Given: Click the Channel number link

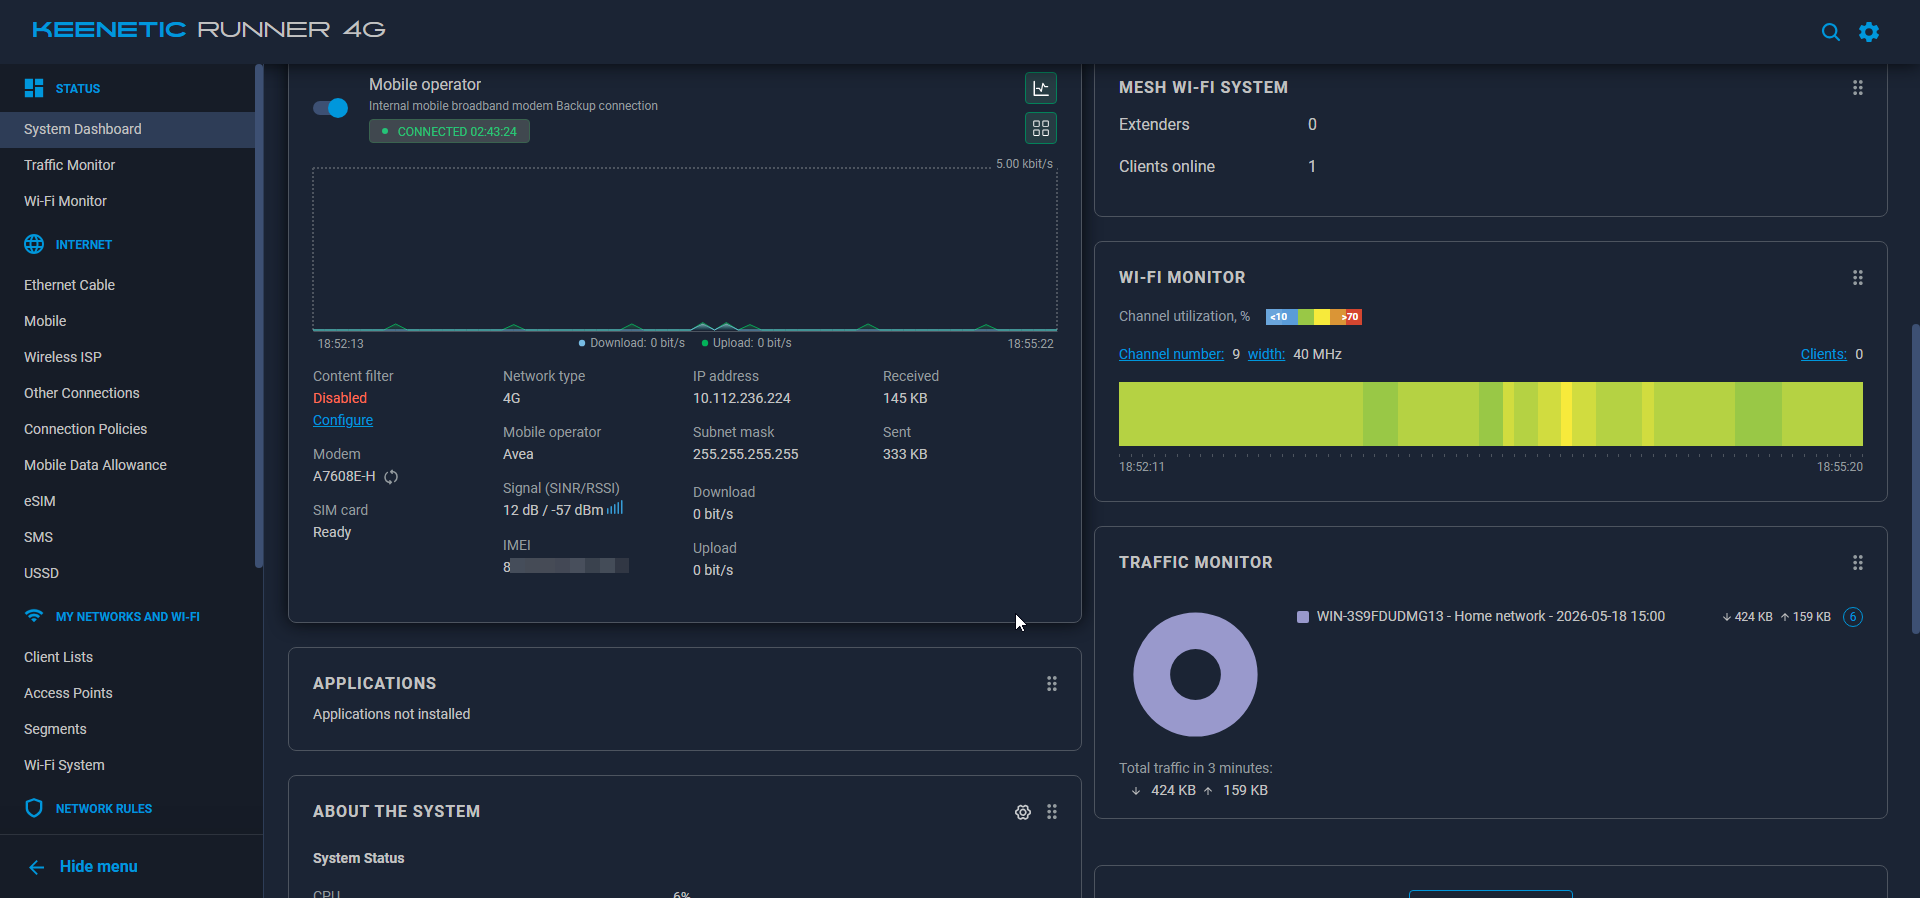Looking at the screenshot, I should pyautogui.click(x=1171, y=354).
